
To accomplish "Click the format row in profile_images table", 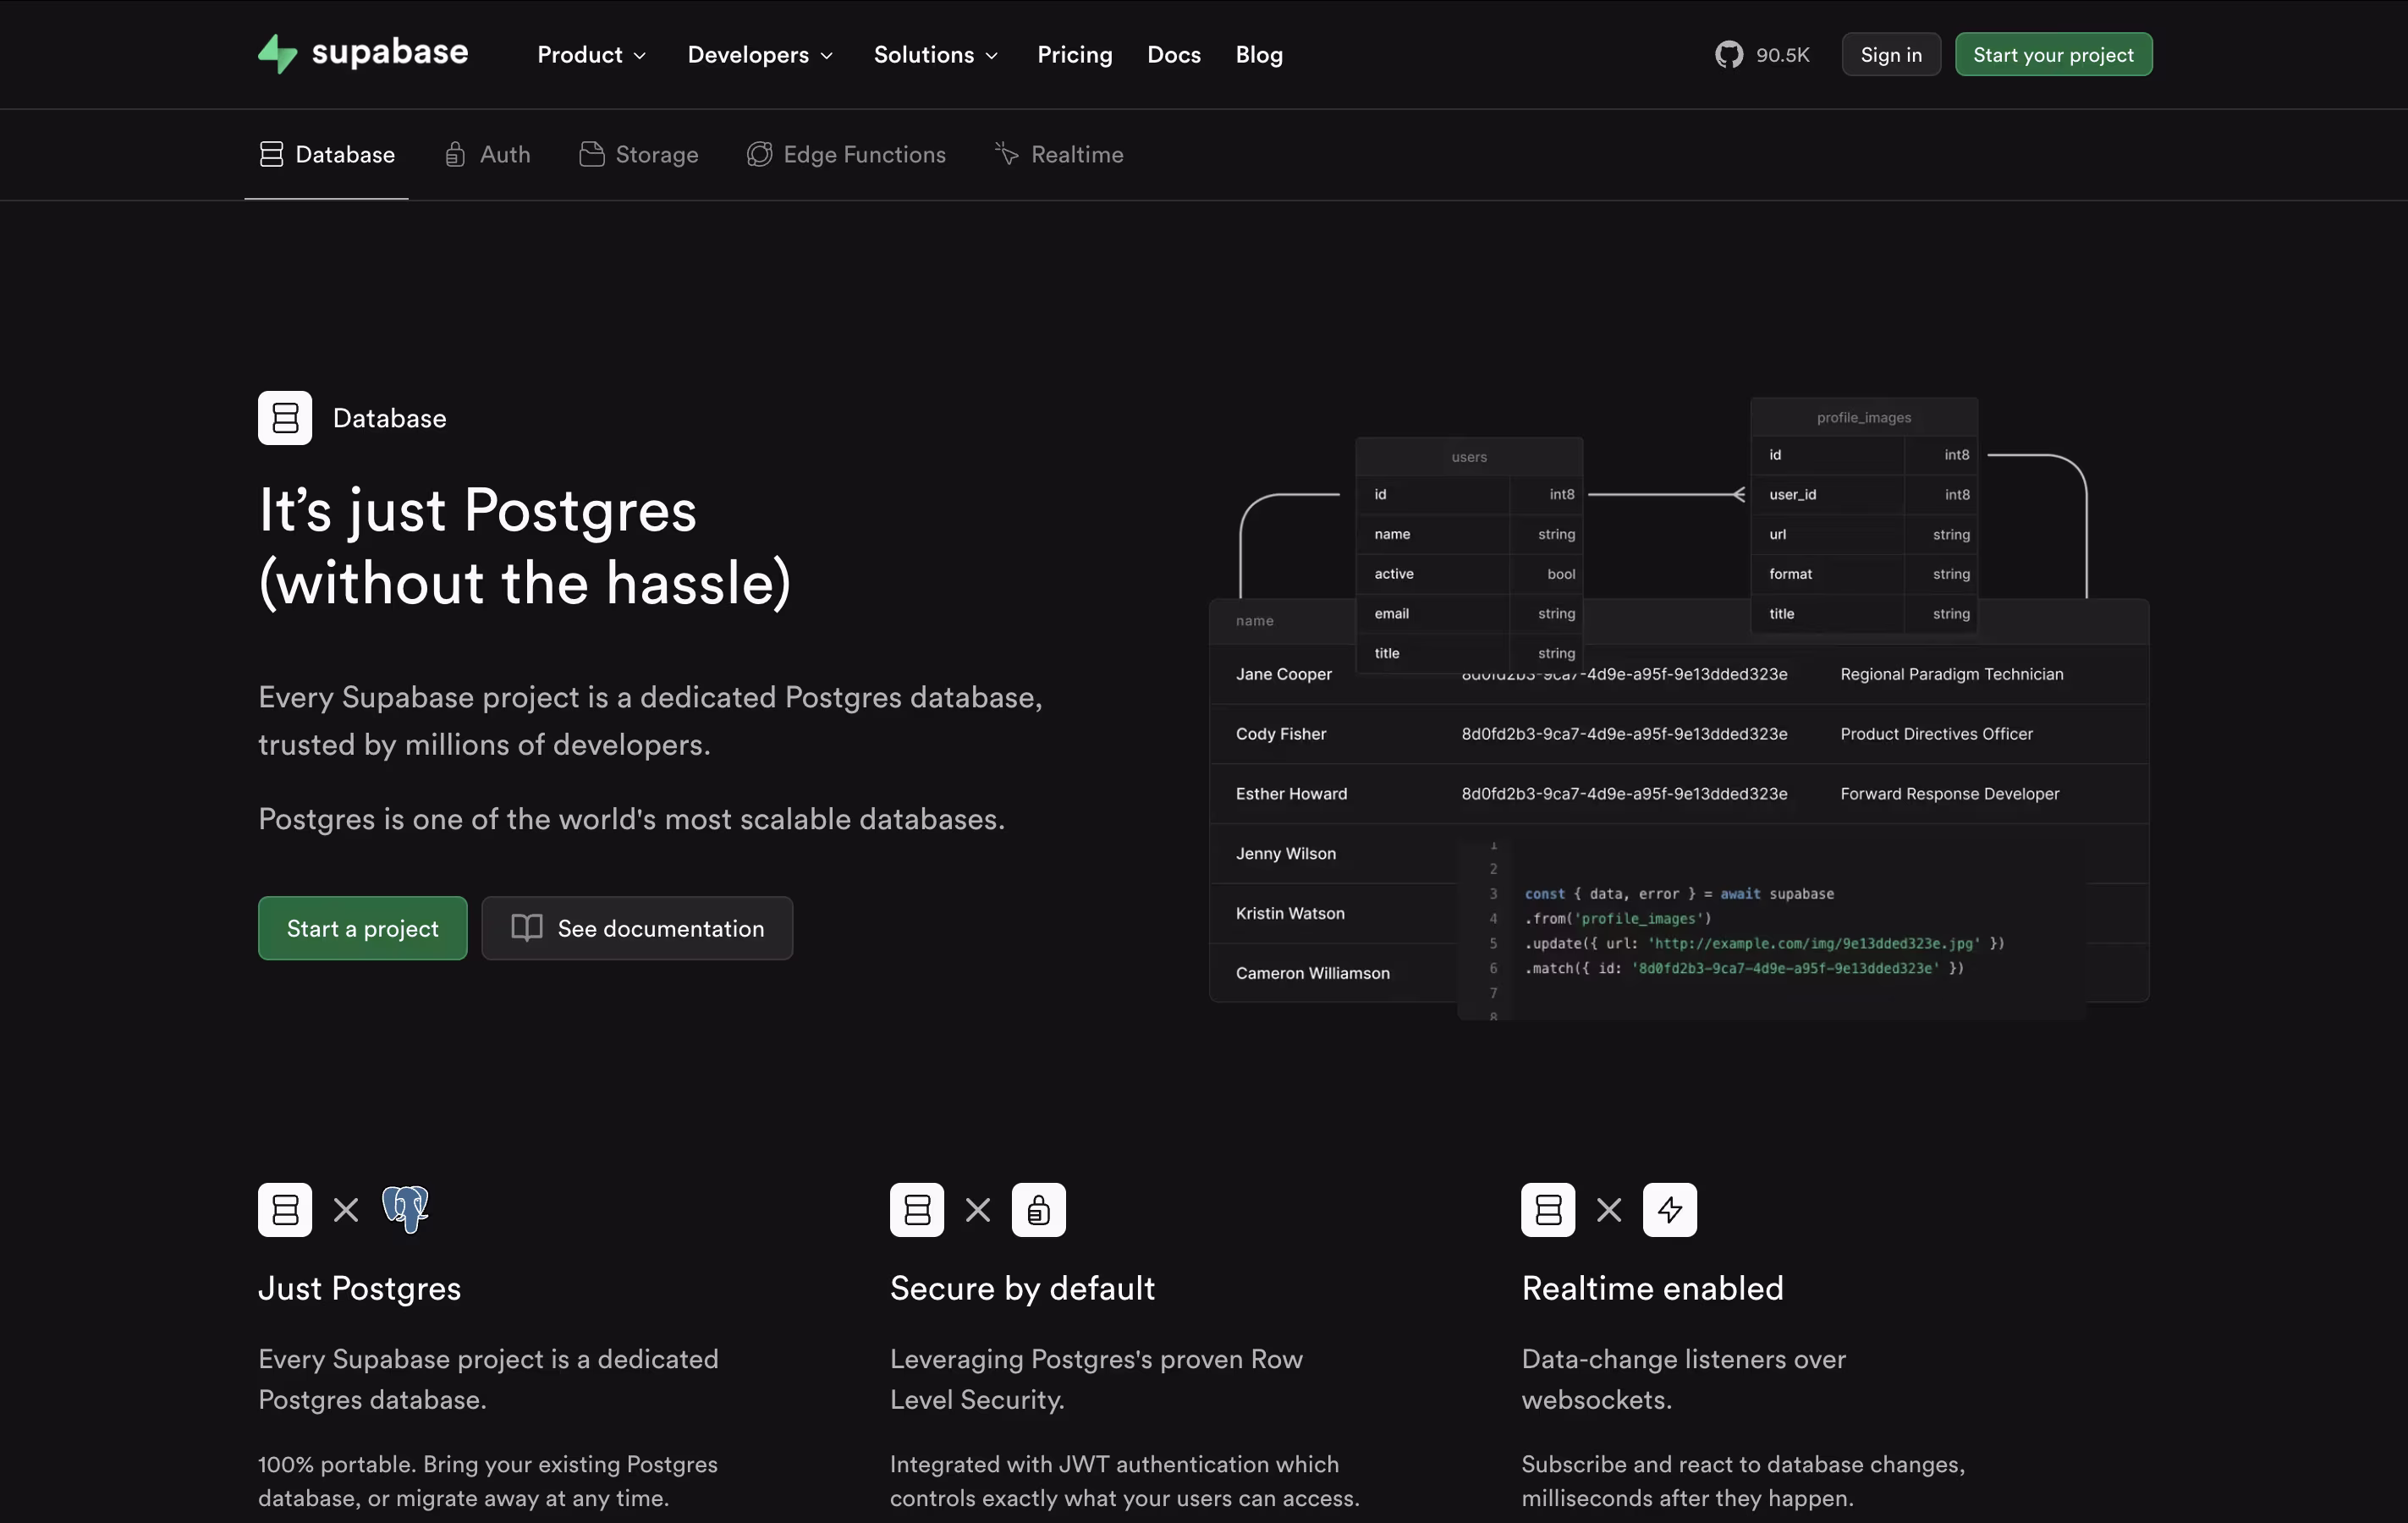I will pos(1864,574).
